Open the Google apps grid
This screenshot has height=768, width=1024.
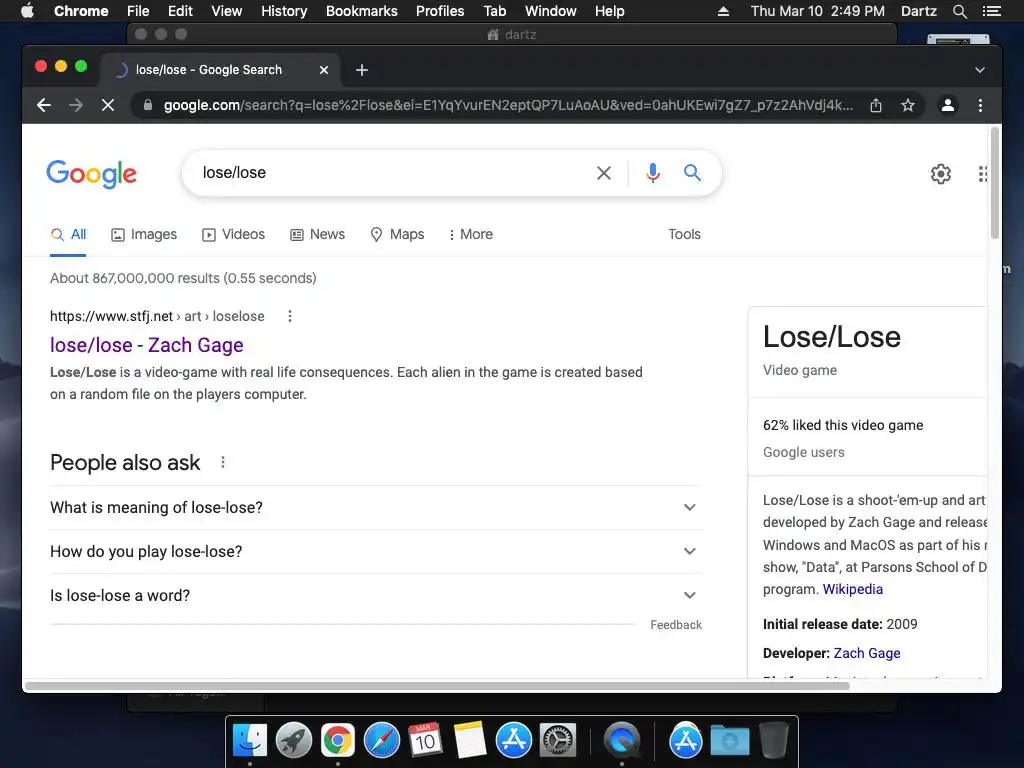[983, 174]
